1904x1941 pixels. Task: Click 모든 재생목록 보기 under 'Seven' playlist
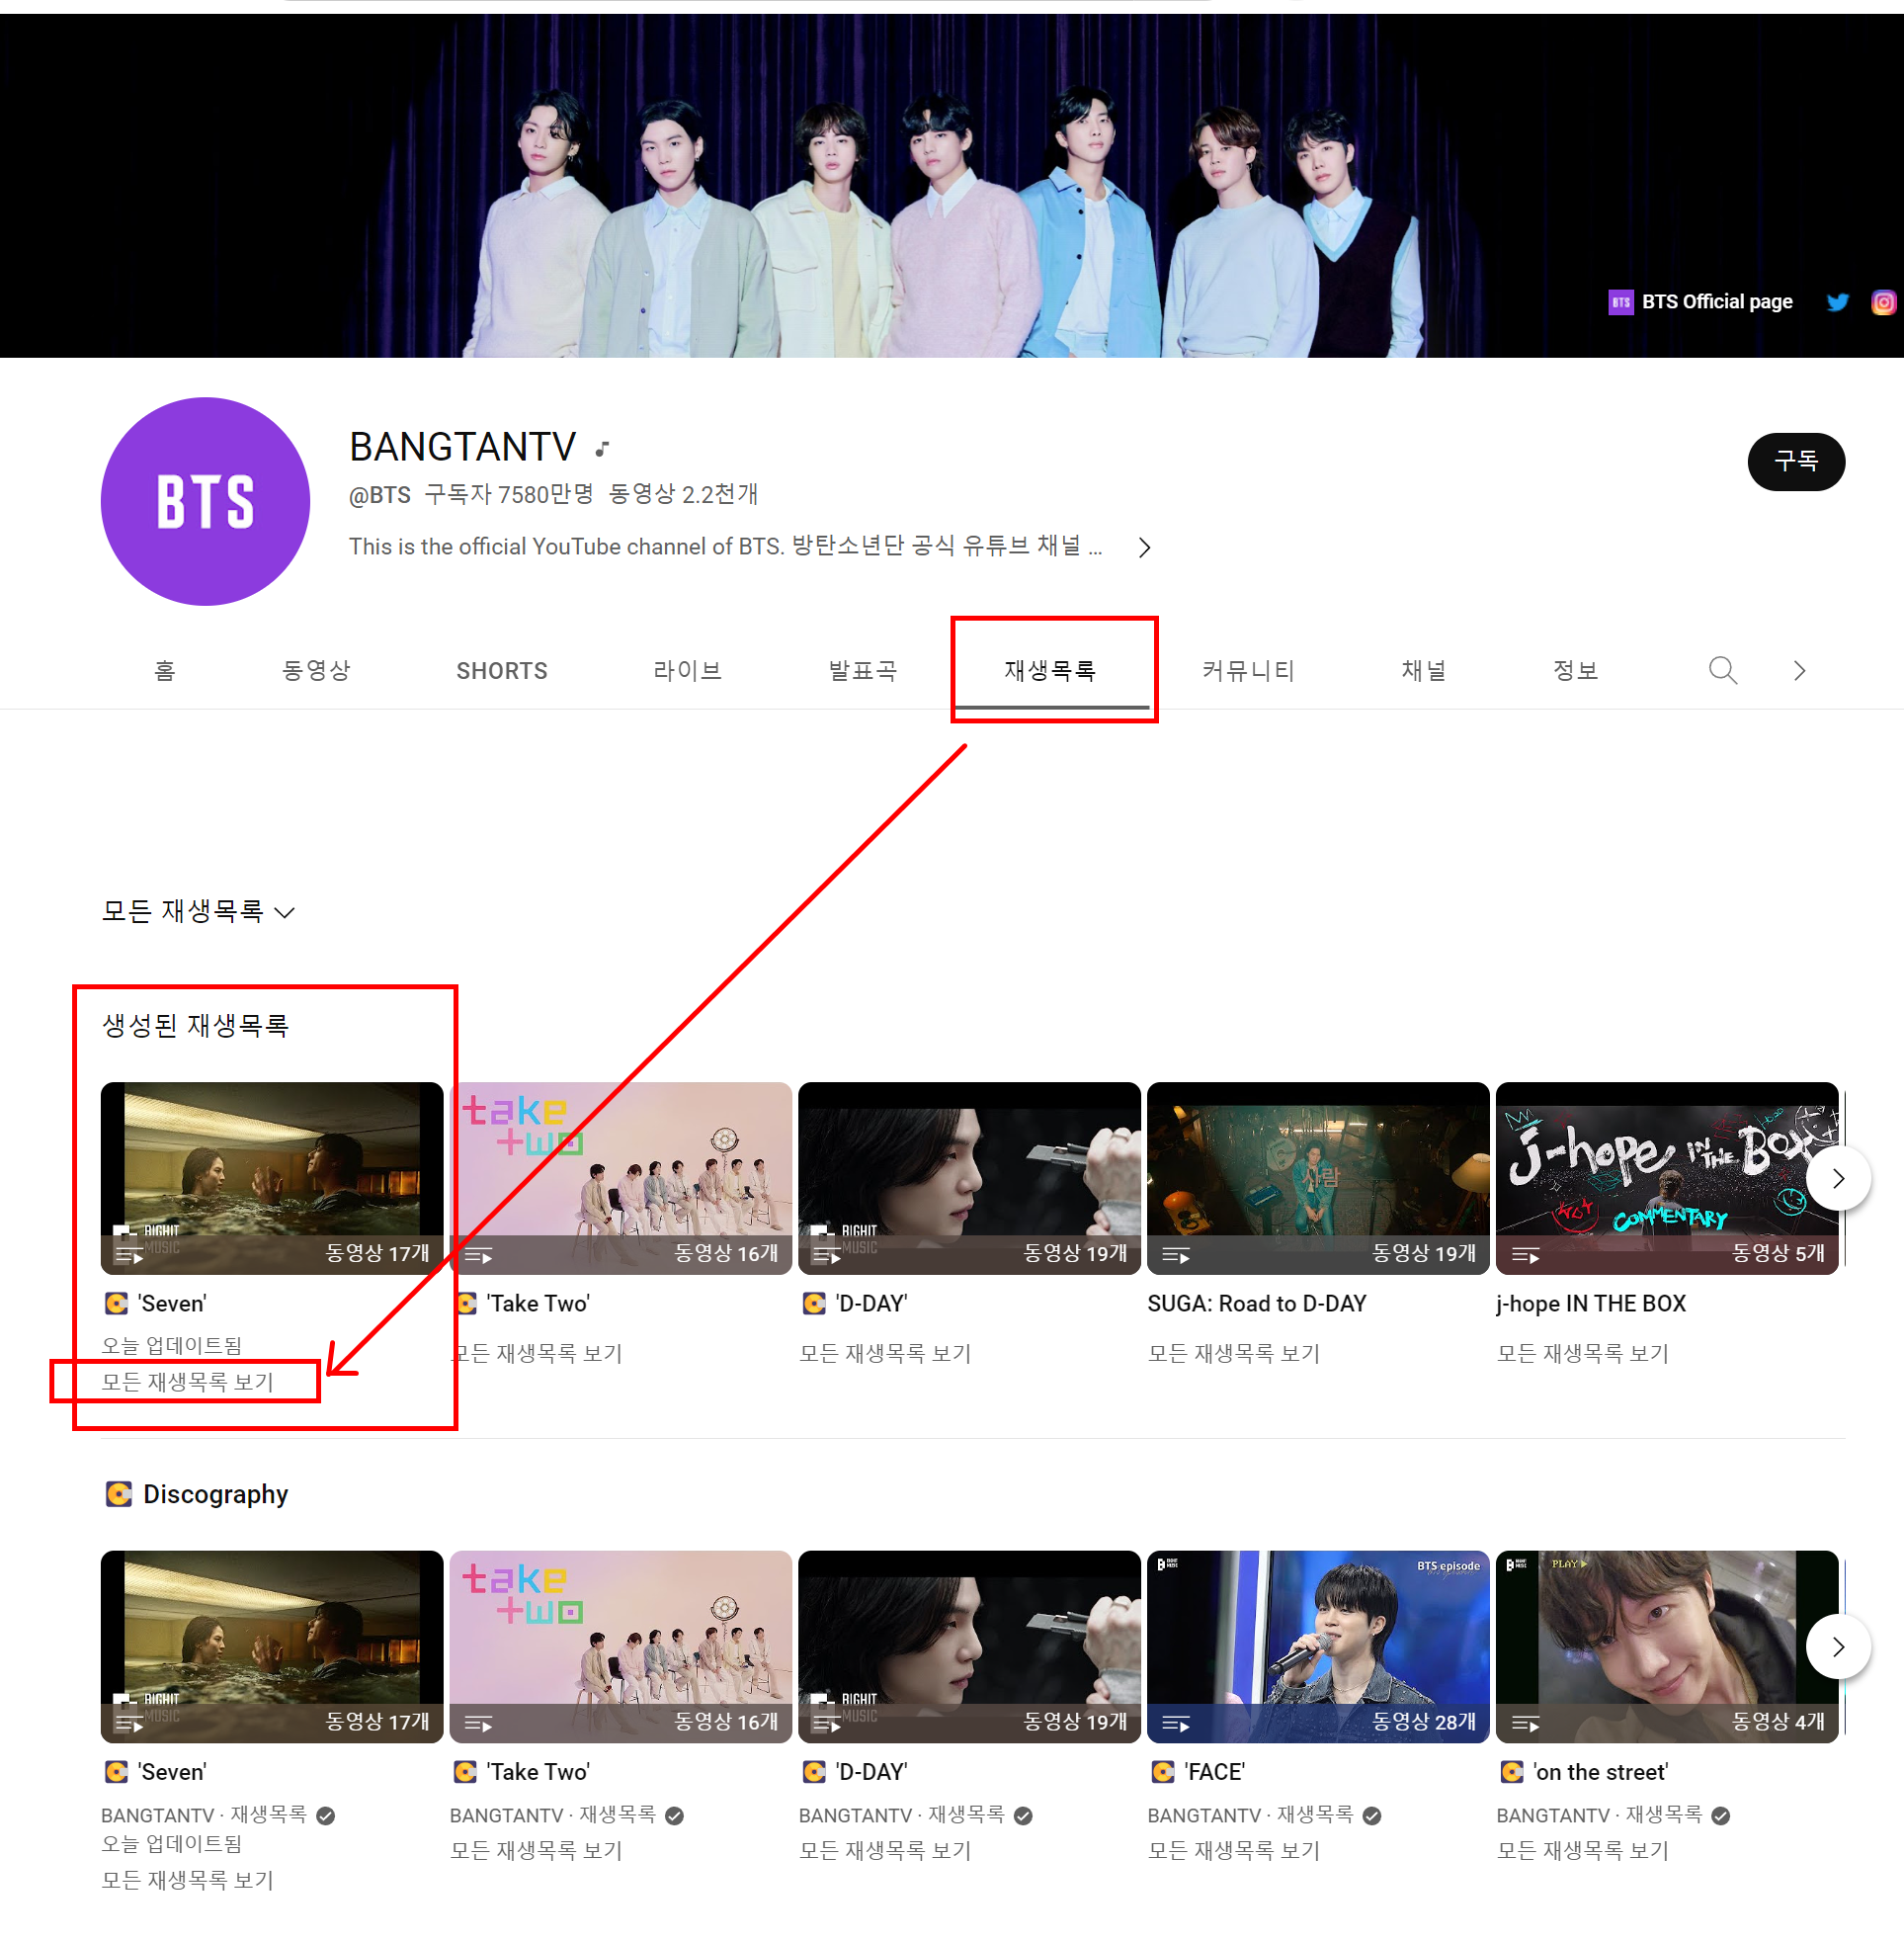tap(187, 1381)
